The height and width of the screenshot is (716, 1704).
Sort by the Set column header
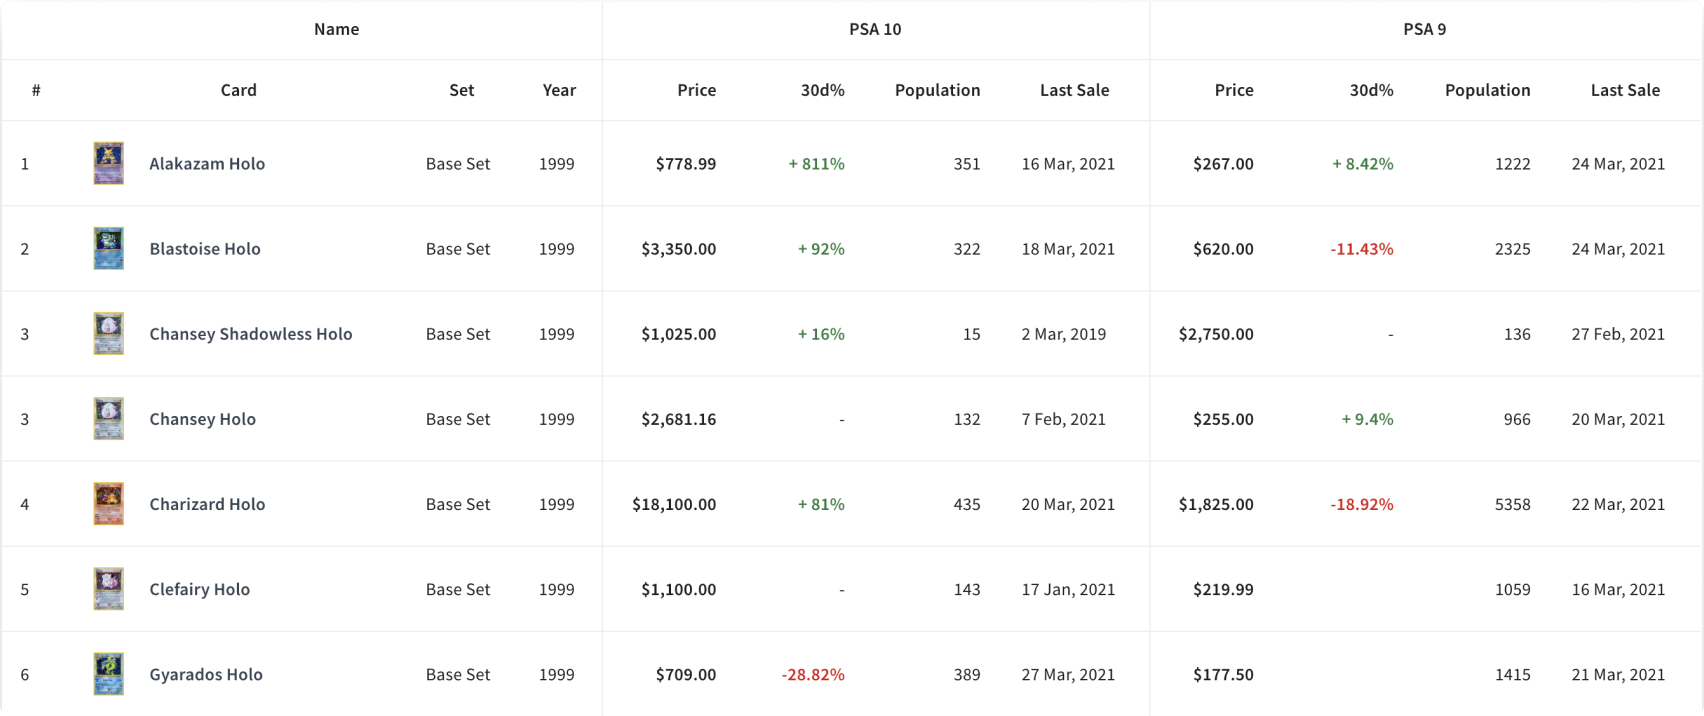click(x=461, y=90)
